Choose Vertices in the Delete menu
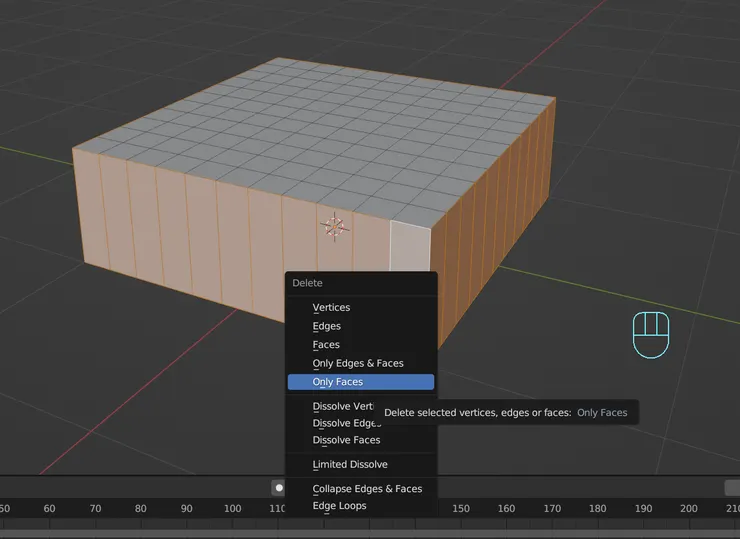This screenshot has width=740, height=539. 331,308
